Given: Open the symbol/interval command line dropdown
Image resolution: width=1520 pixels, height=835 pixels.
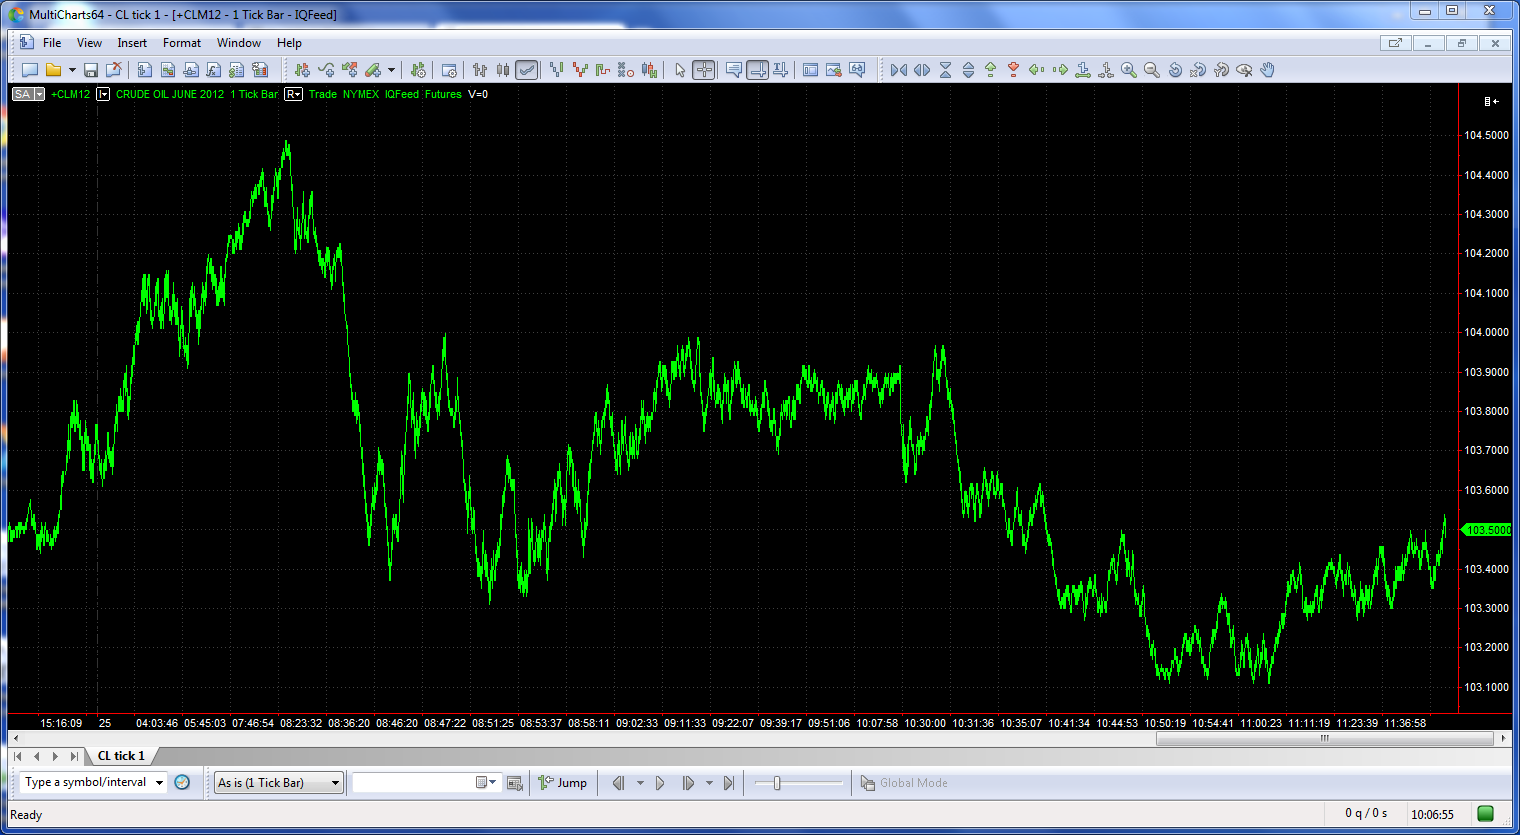Looking at the screenshot, I should (x=159, y=783).
